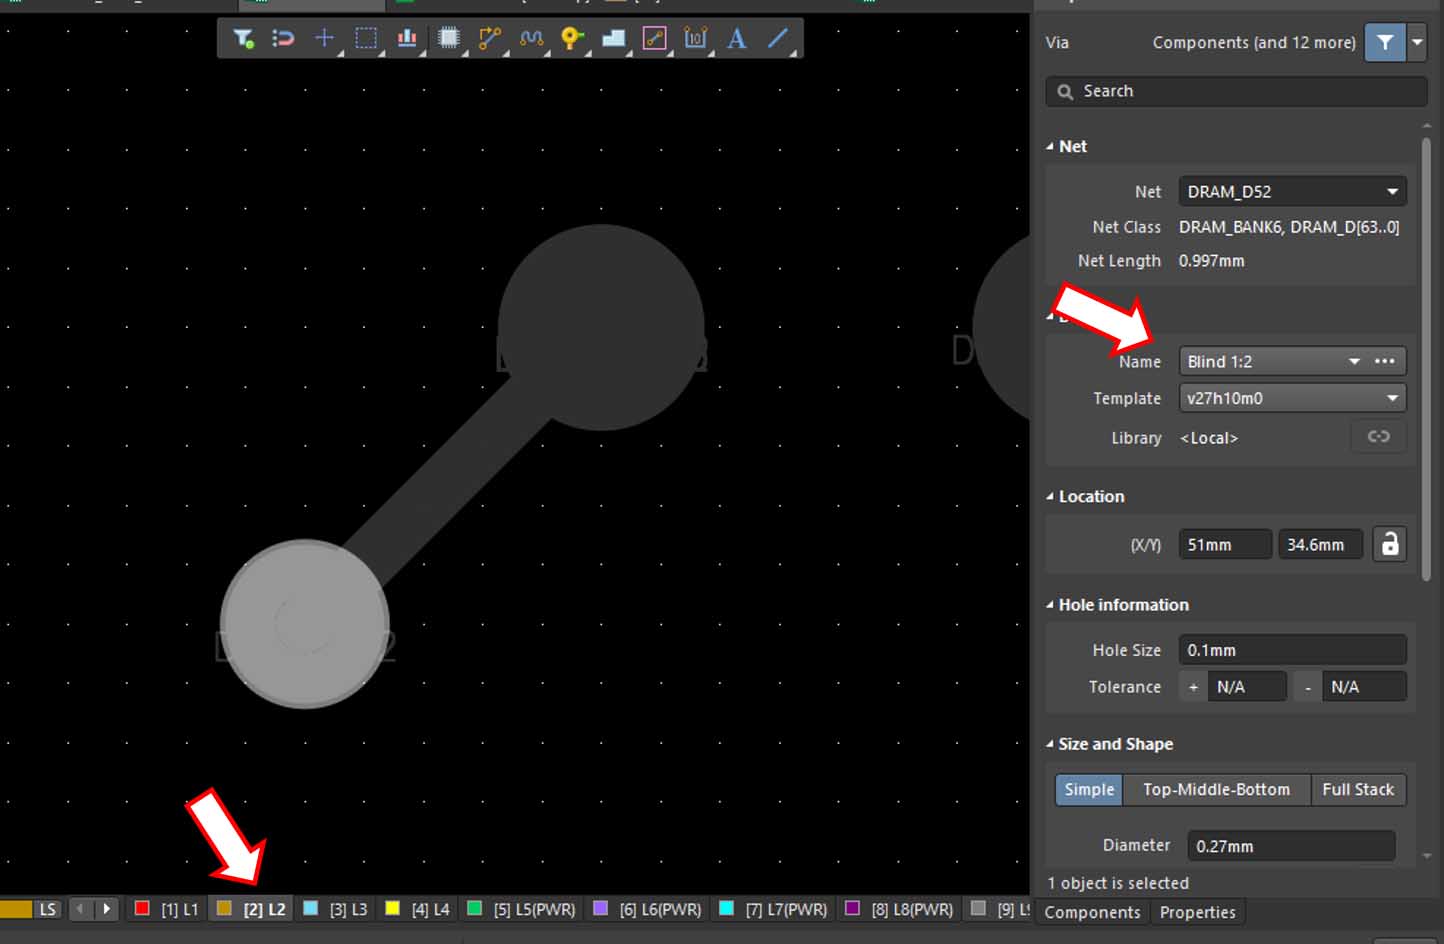Collapse the Hole information section
Image resolution: width=1444 pixels, height=944 pixels.
pyautogui.click(x=1050, y=605)
